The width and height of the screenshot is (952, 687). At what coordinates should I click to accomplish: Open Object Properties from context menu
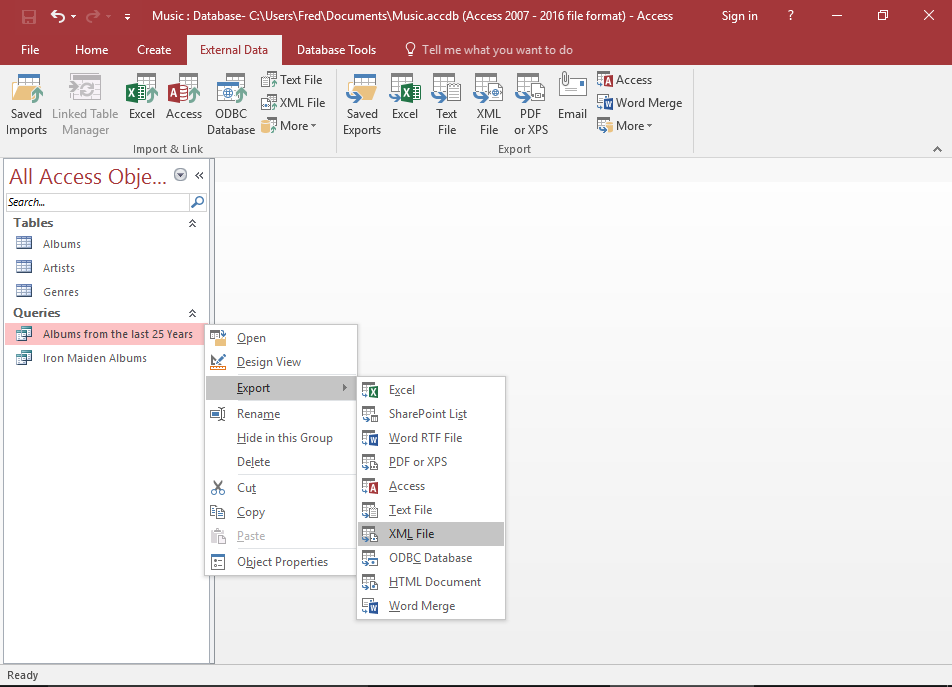point(281,562)
